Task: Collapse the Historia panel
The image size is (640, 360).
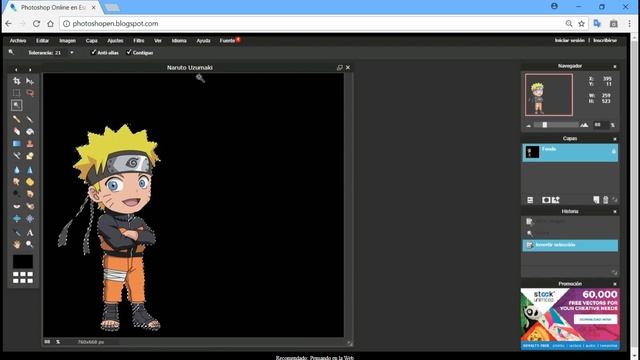Action: tap(615, 211)
